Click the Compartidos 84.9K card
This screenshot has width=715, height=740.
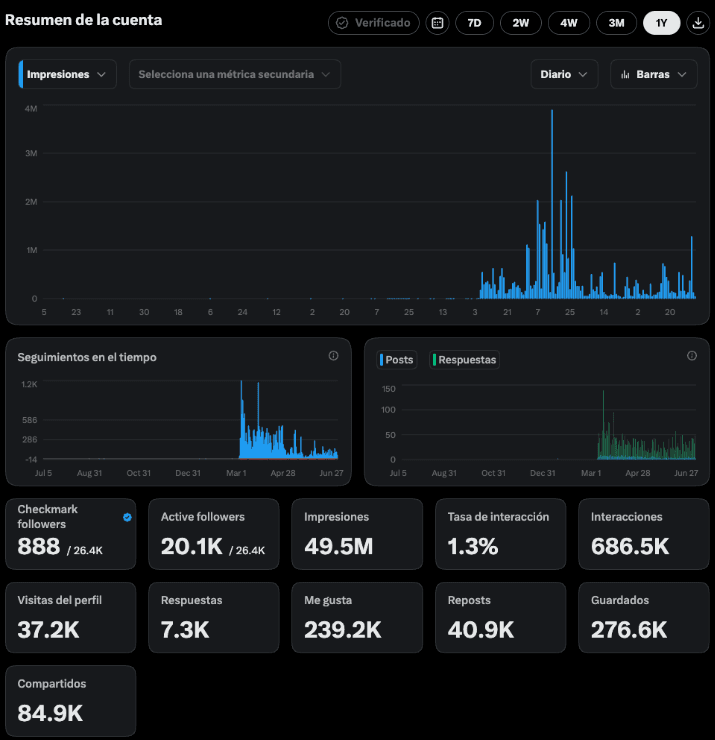[71, 701]
